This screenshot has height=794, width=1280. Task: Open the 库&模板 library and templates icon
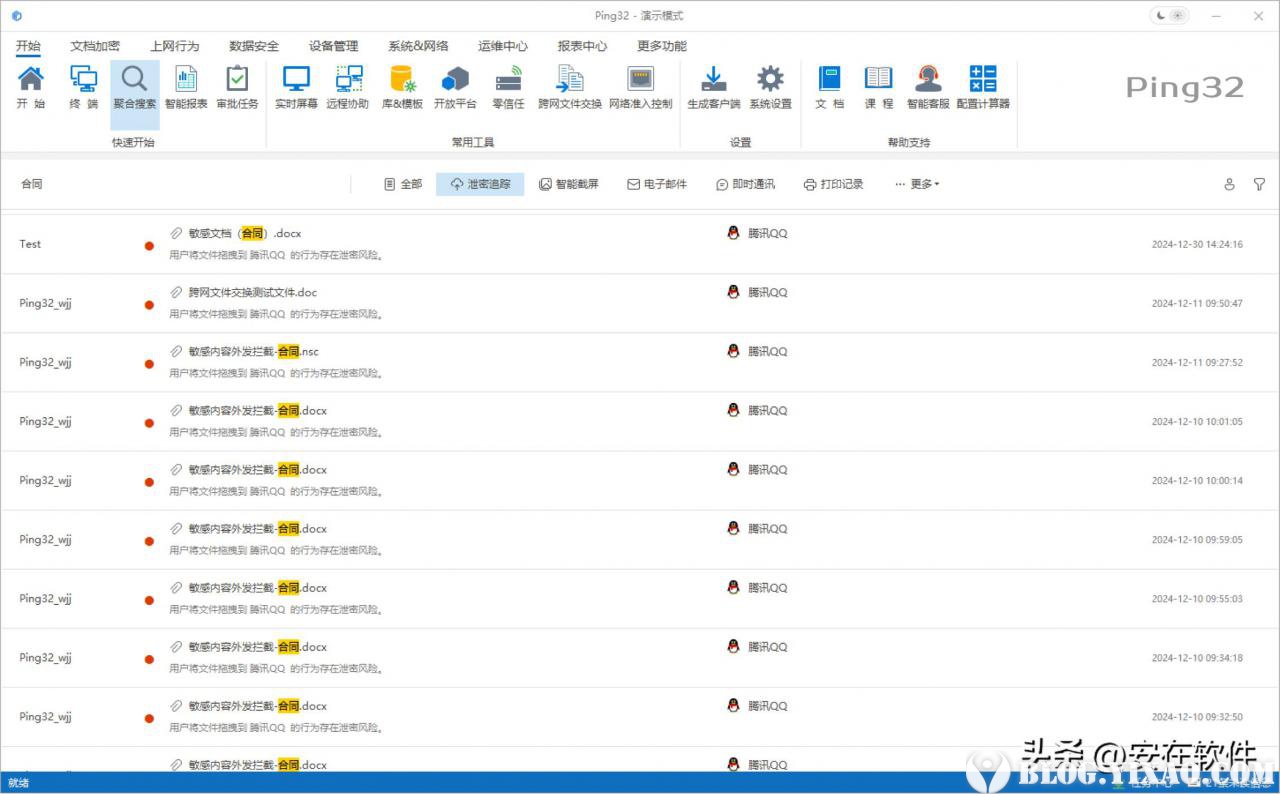click(x=402, y=87)
